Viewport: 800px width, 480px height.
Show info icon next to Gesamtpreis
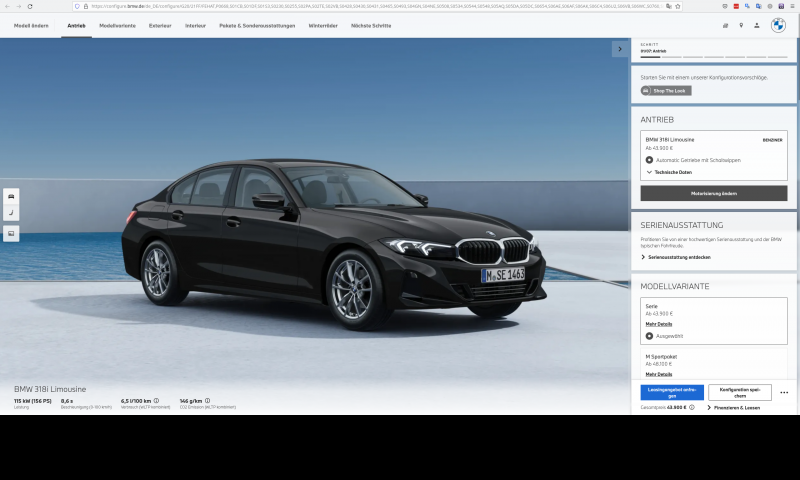click(x=692, y=408)
